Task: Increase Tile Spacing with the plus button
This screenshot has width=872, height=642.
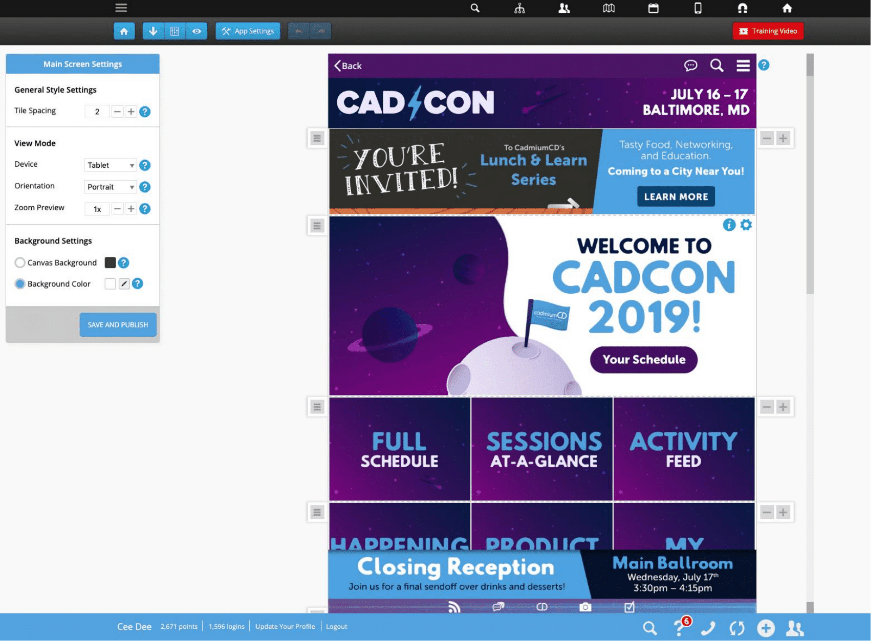Action: [131, 112]
